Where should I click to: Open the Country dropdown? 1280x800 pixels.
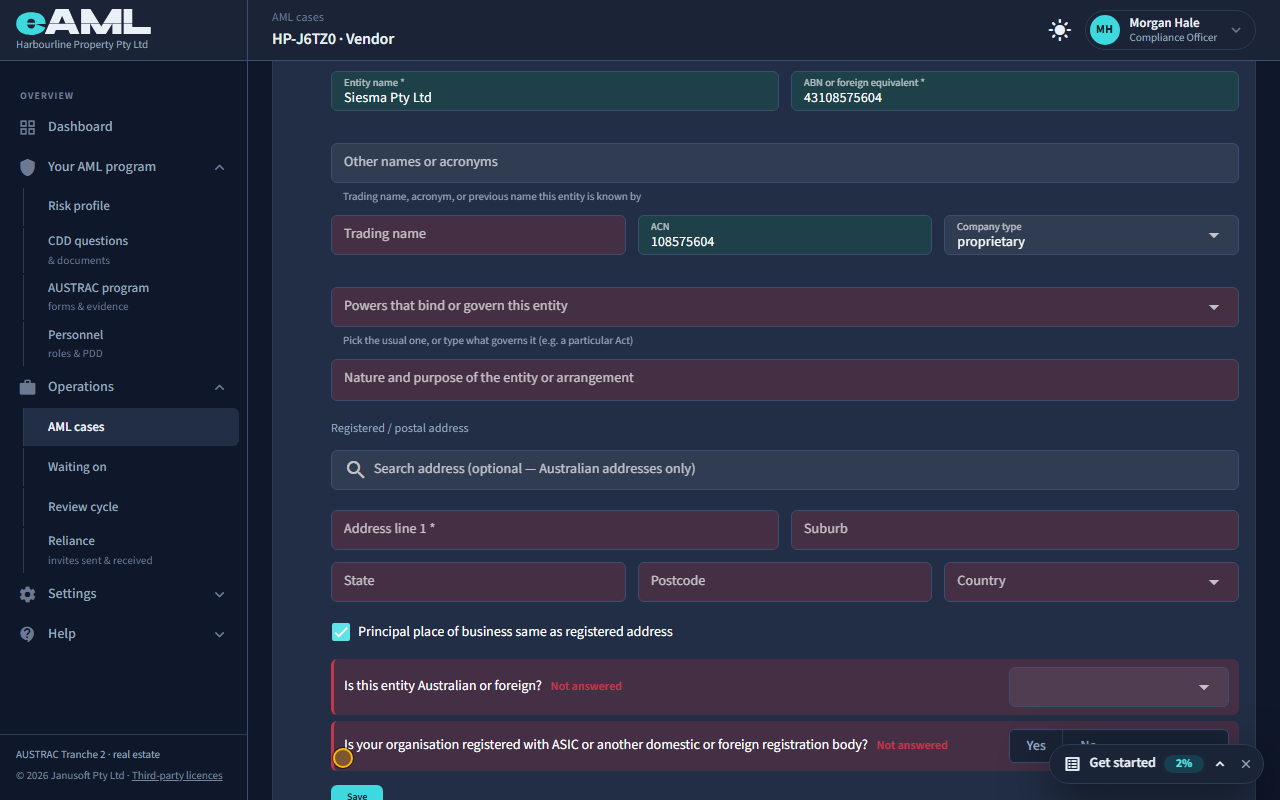(1091, 582)
